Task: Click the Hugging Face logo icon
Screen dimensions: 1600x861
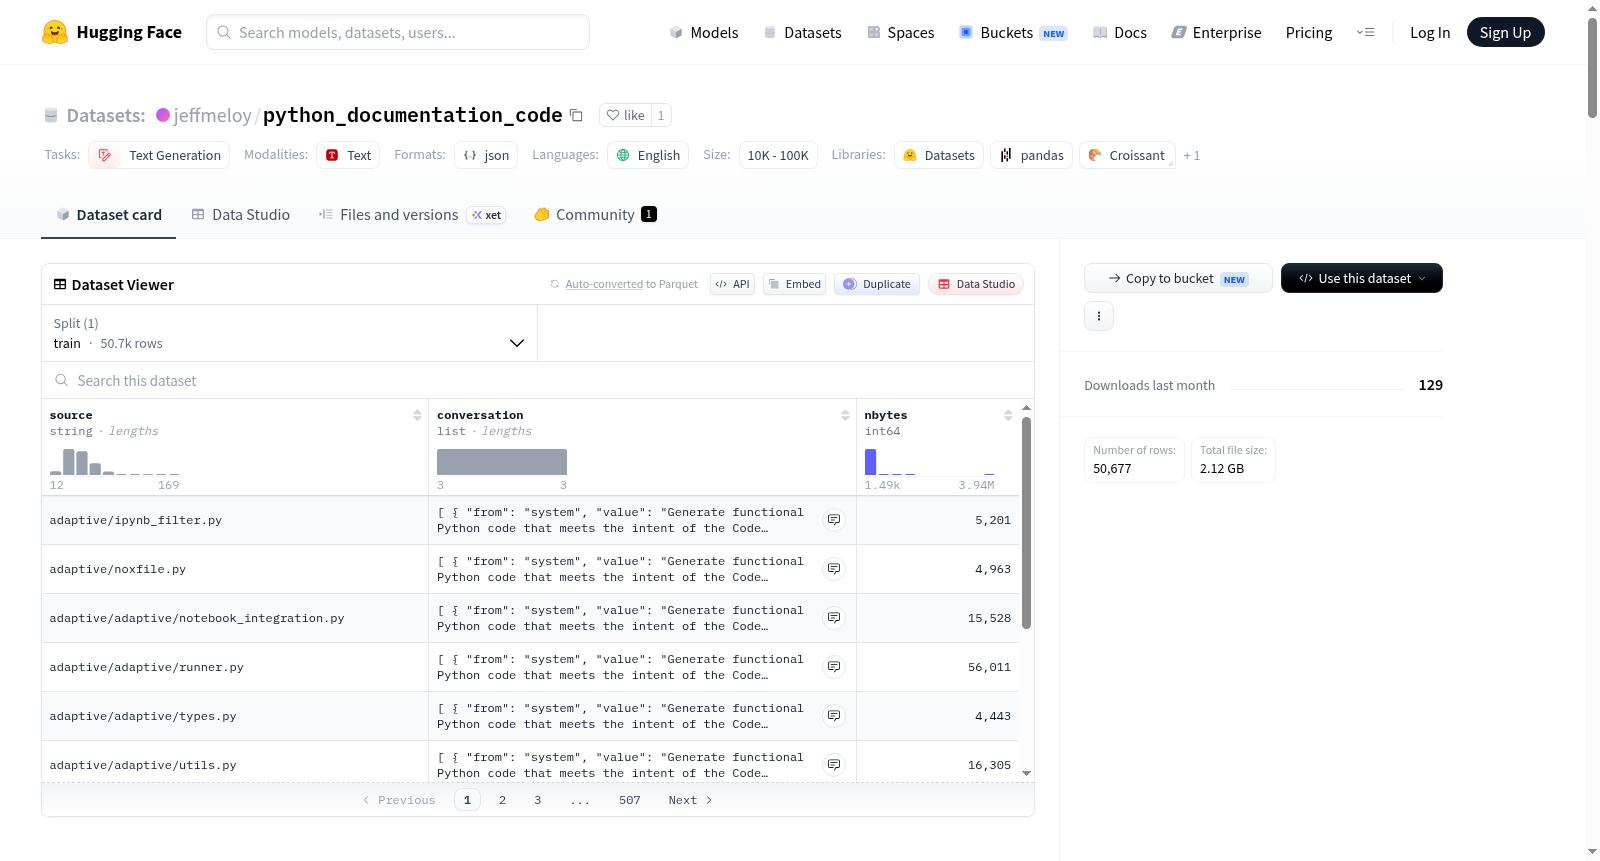Action: click(x=55, y=32)
